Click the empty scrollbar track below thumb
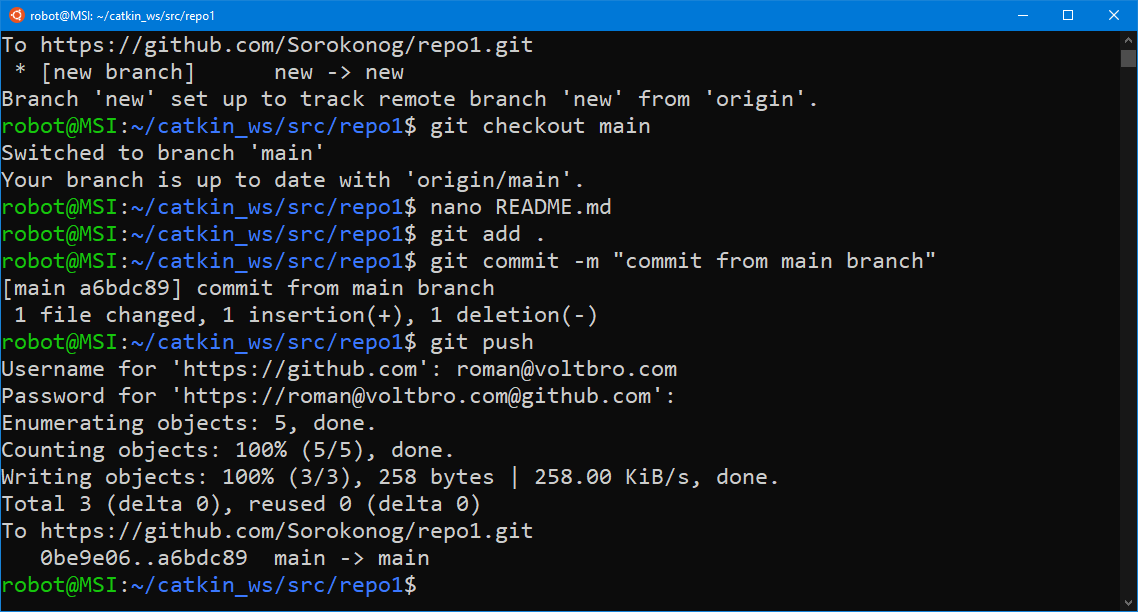Image resolution: width=1138 pixels, height=612 pixels. (1128, 330)
